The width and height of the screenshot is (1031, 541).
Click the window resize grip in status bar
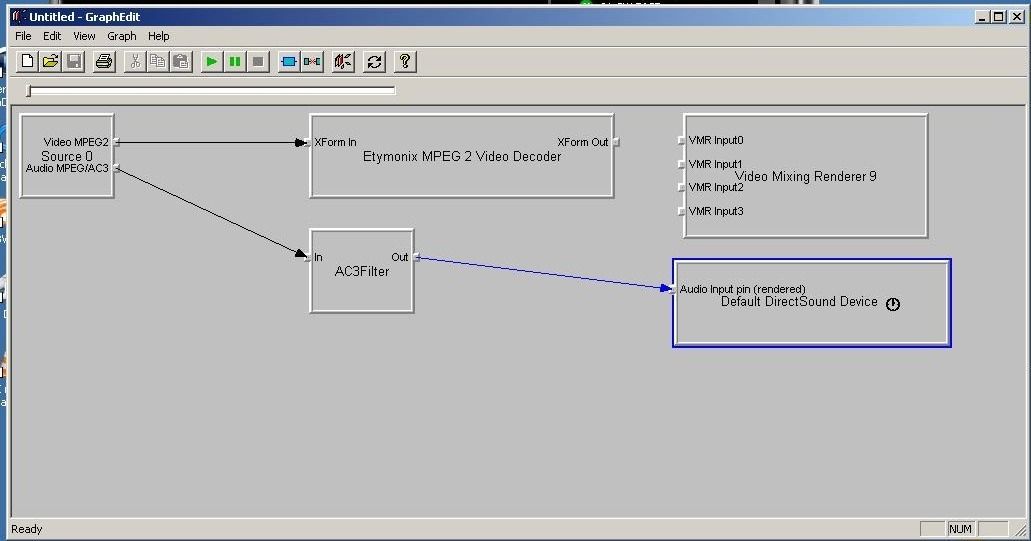pyautogui.click(x=1020, y=530)
